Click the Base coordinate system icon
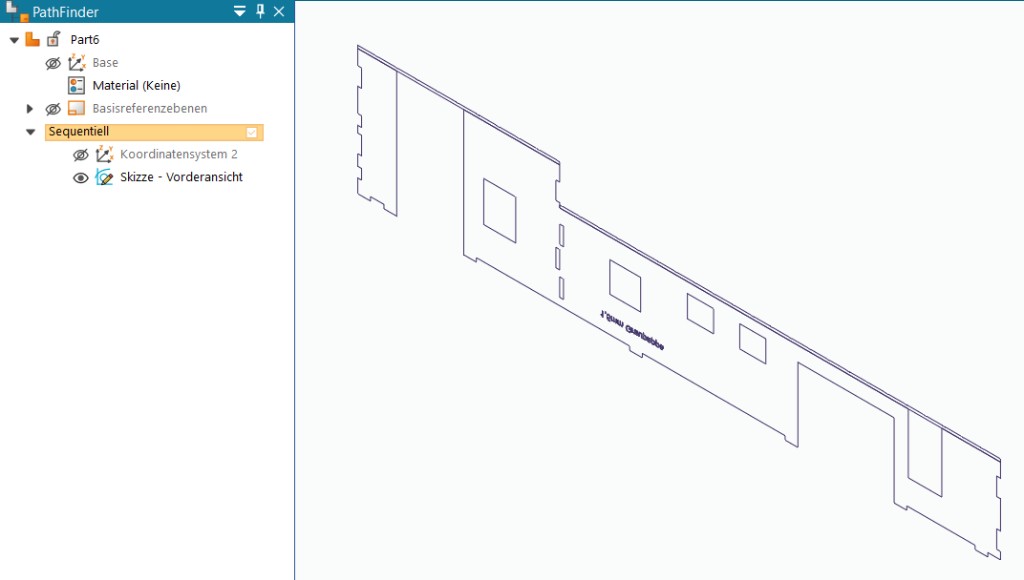The height and width of the screenshot is (580, 1024). tap(77, 63)
